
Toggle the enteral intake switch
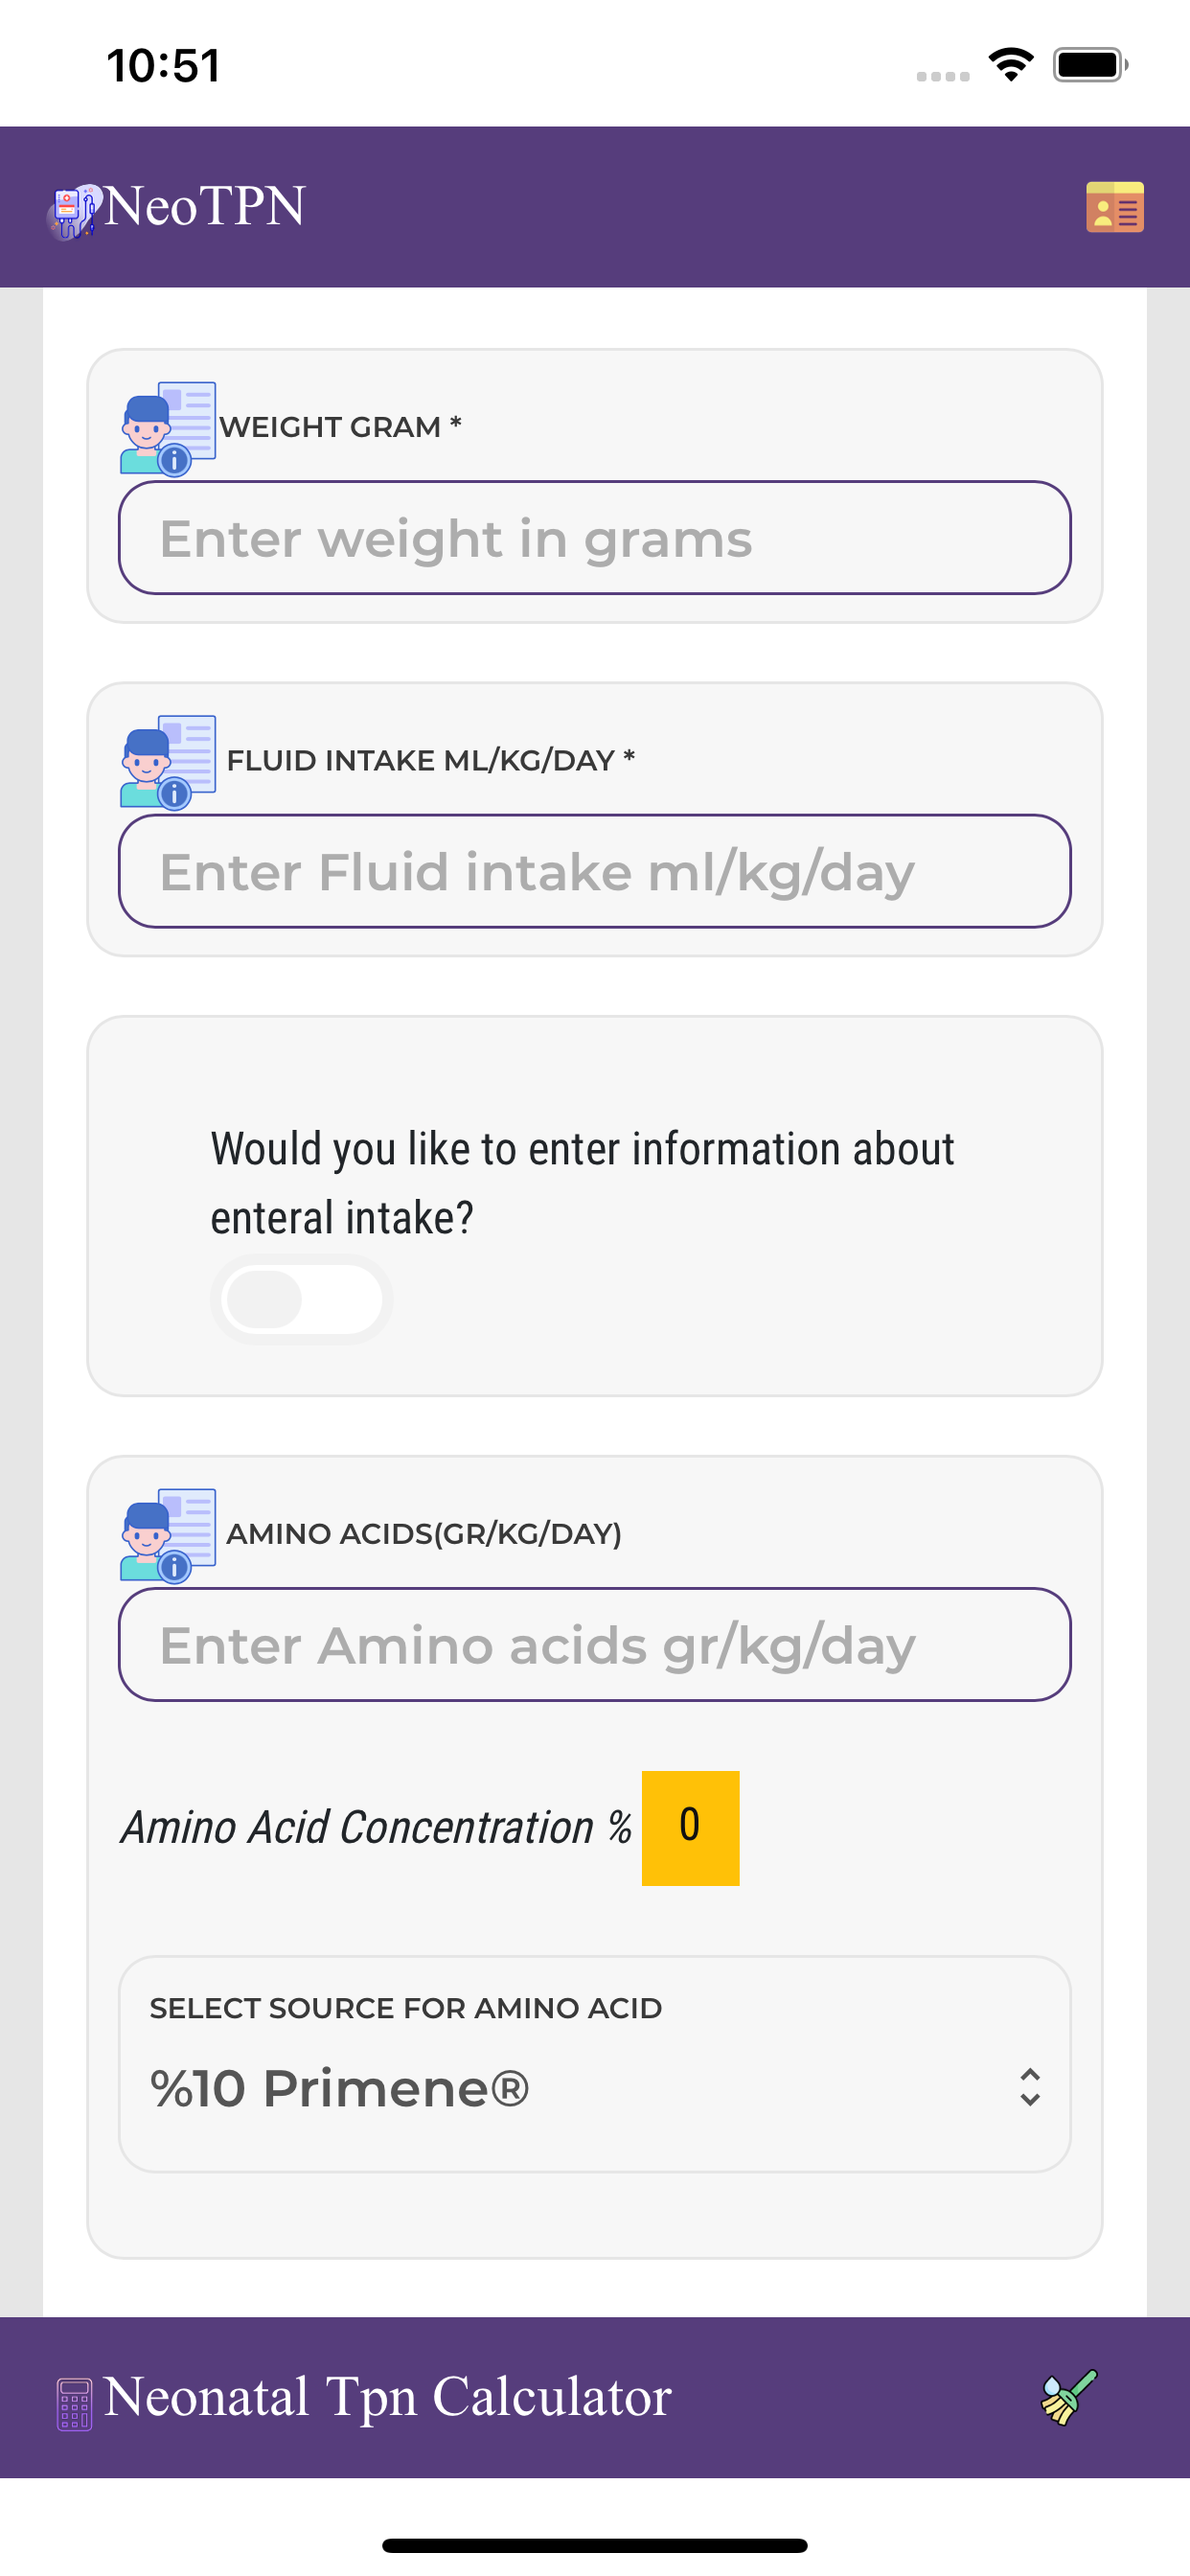click(x=301, y=1299)
